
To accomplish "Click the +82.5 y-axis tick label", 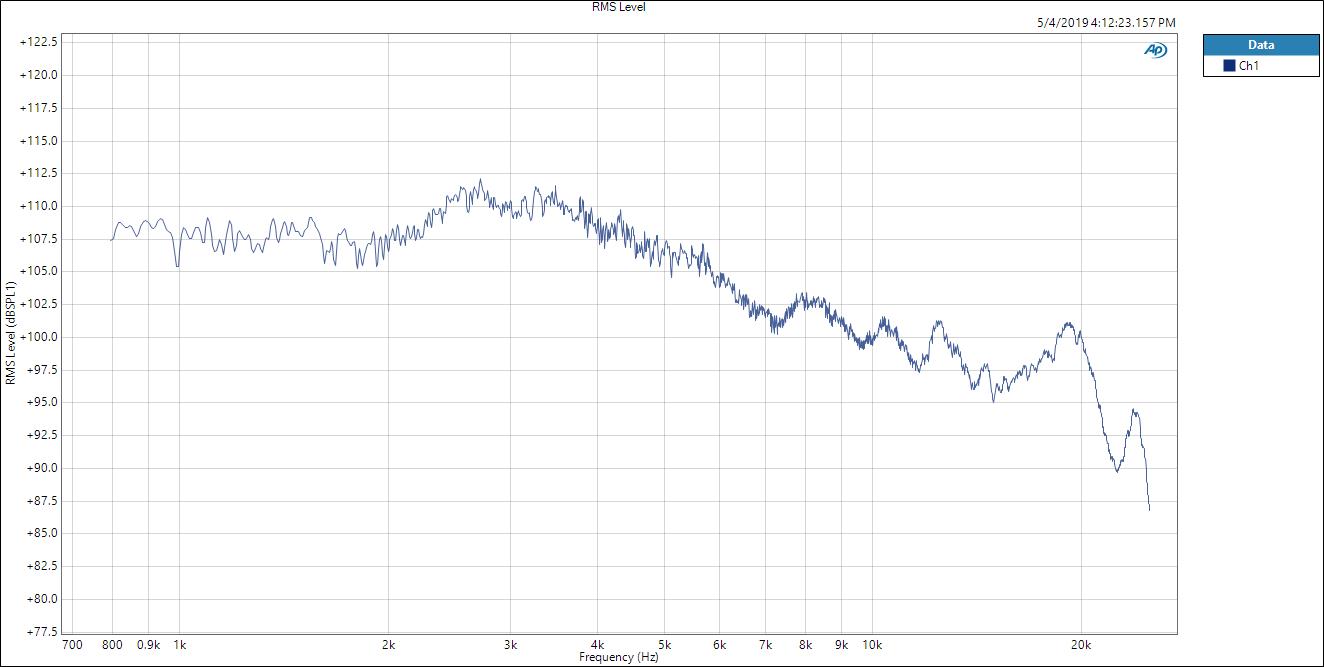I will point(42,566).
